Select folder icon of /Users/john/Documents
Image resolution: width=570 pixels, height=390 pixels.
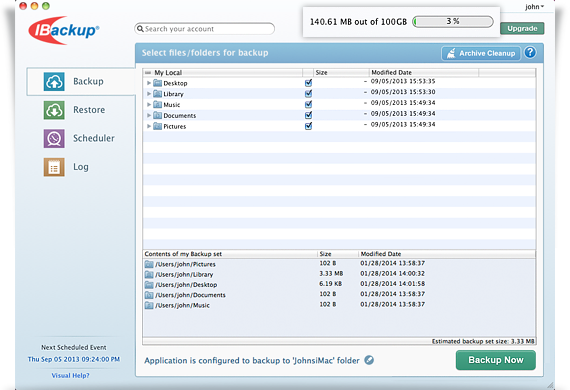149,295
